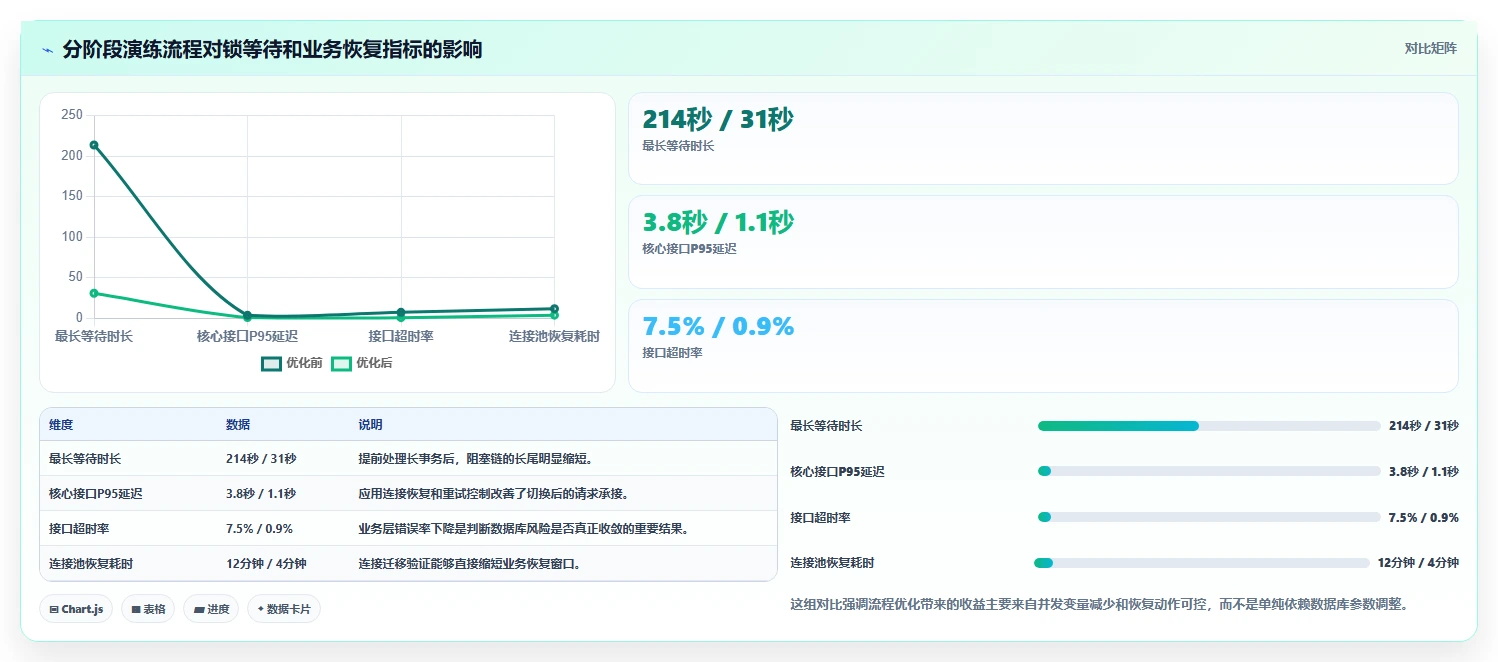Viewport: 1498px width, 662px height.
Task: Click the lightning icon beside the title
Action: pyautogui.click(x=48, y=50)
